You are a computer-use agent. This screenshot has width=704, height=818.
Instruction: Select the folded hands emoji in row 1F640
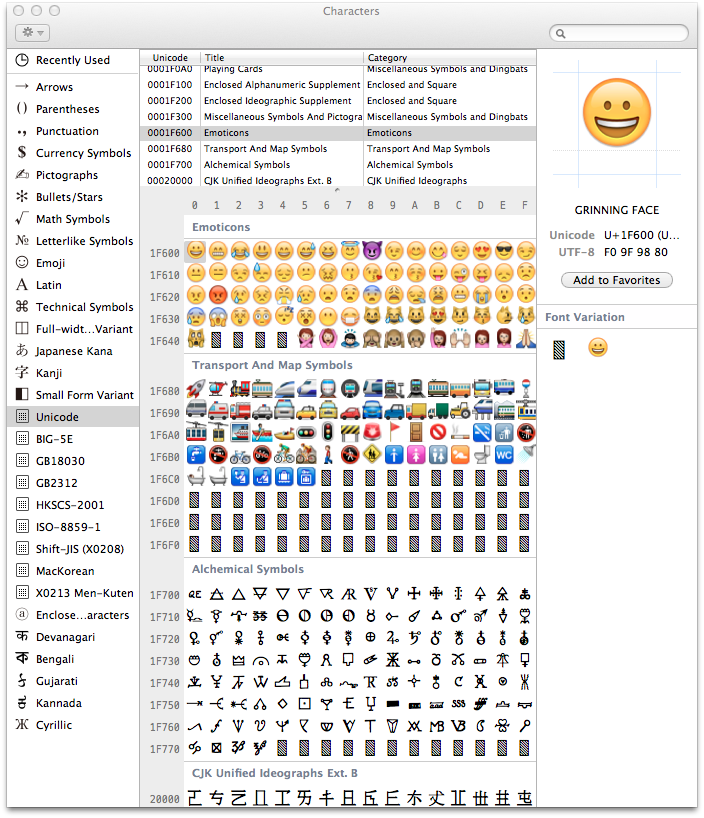526,339
